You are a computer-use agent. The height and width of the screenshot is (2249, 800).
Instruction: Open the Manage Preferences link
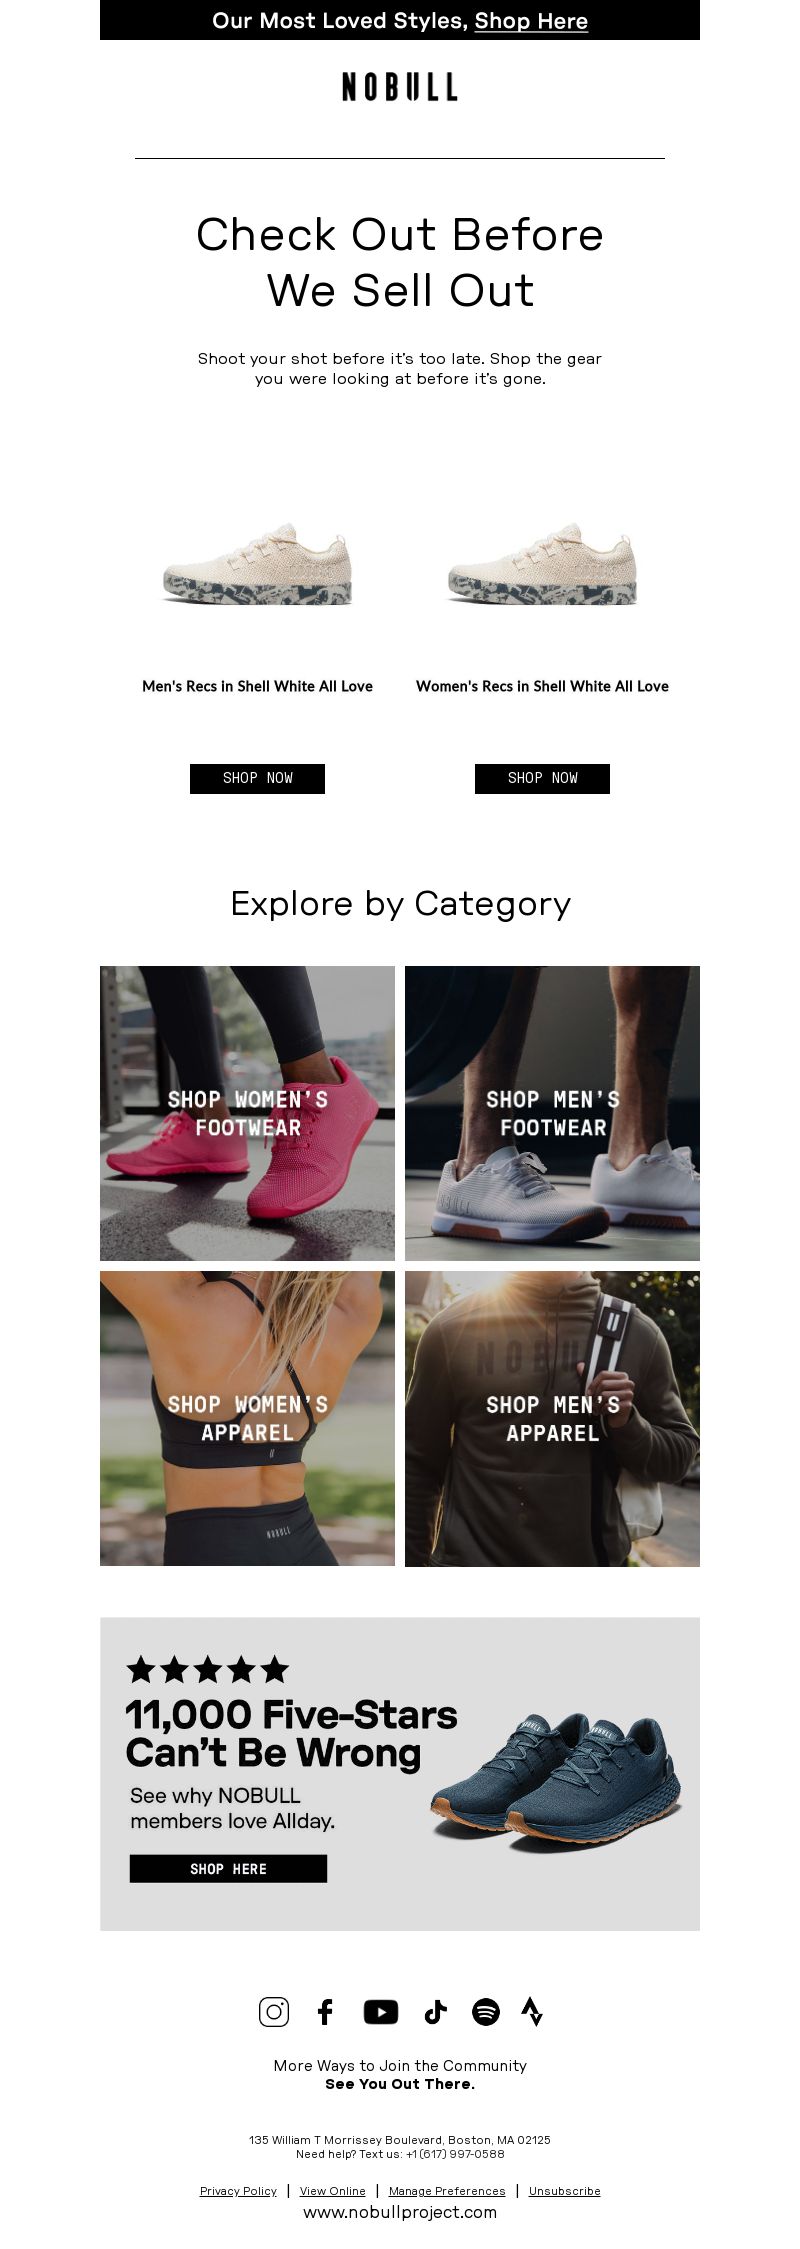tap(447, 2190)
